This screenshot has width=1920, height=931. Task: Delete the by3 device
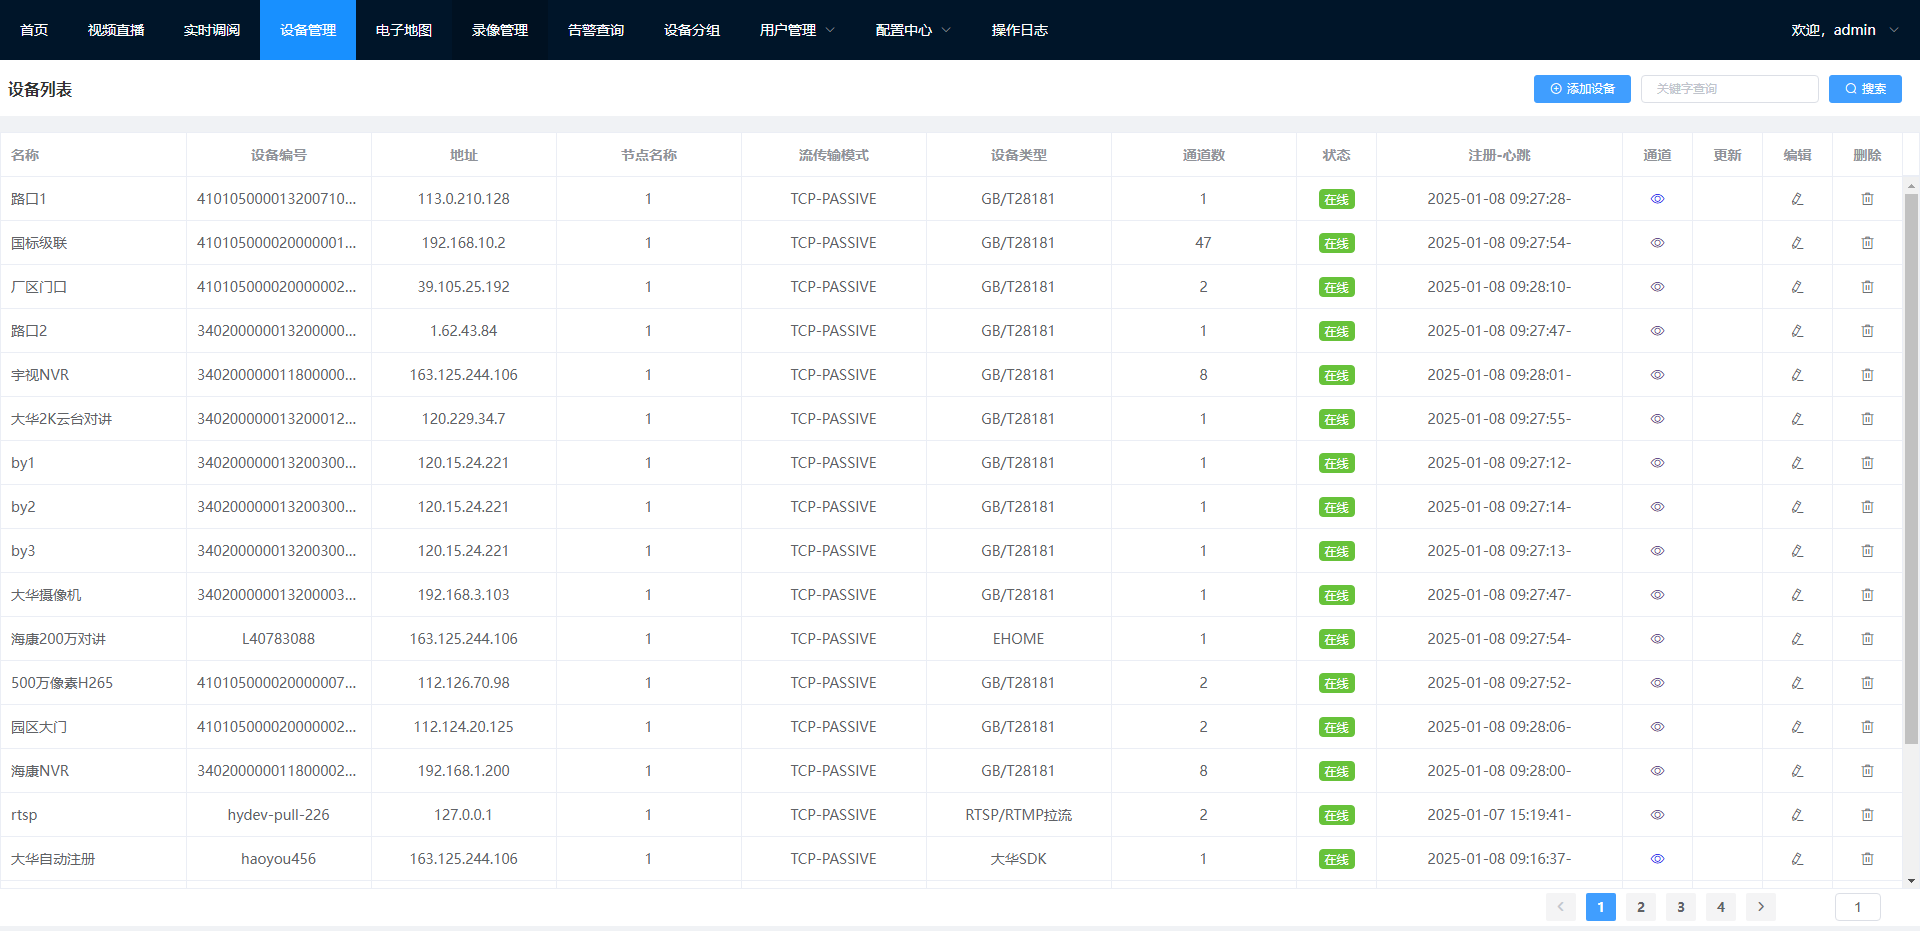[1867, 551]
